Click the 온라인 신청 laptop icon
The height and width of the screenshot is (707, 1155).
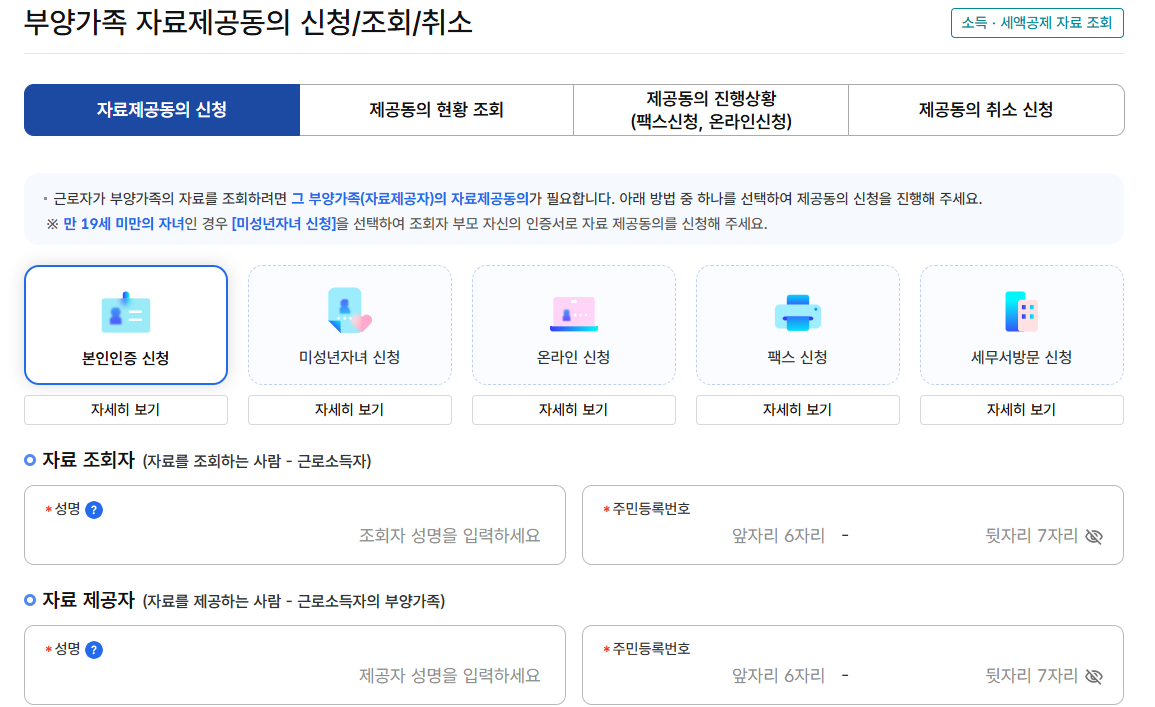point(574,314)
